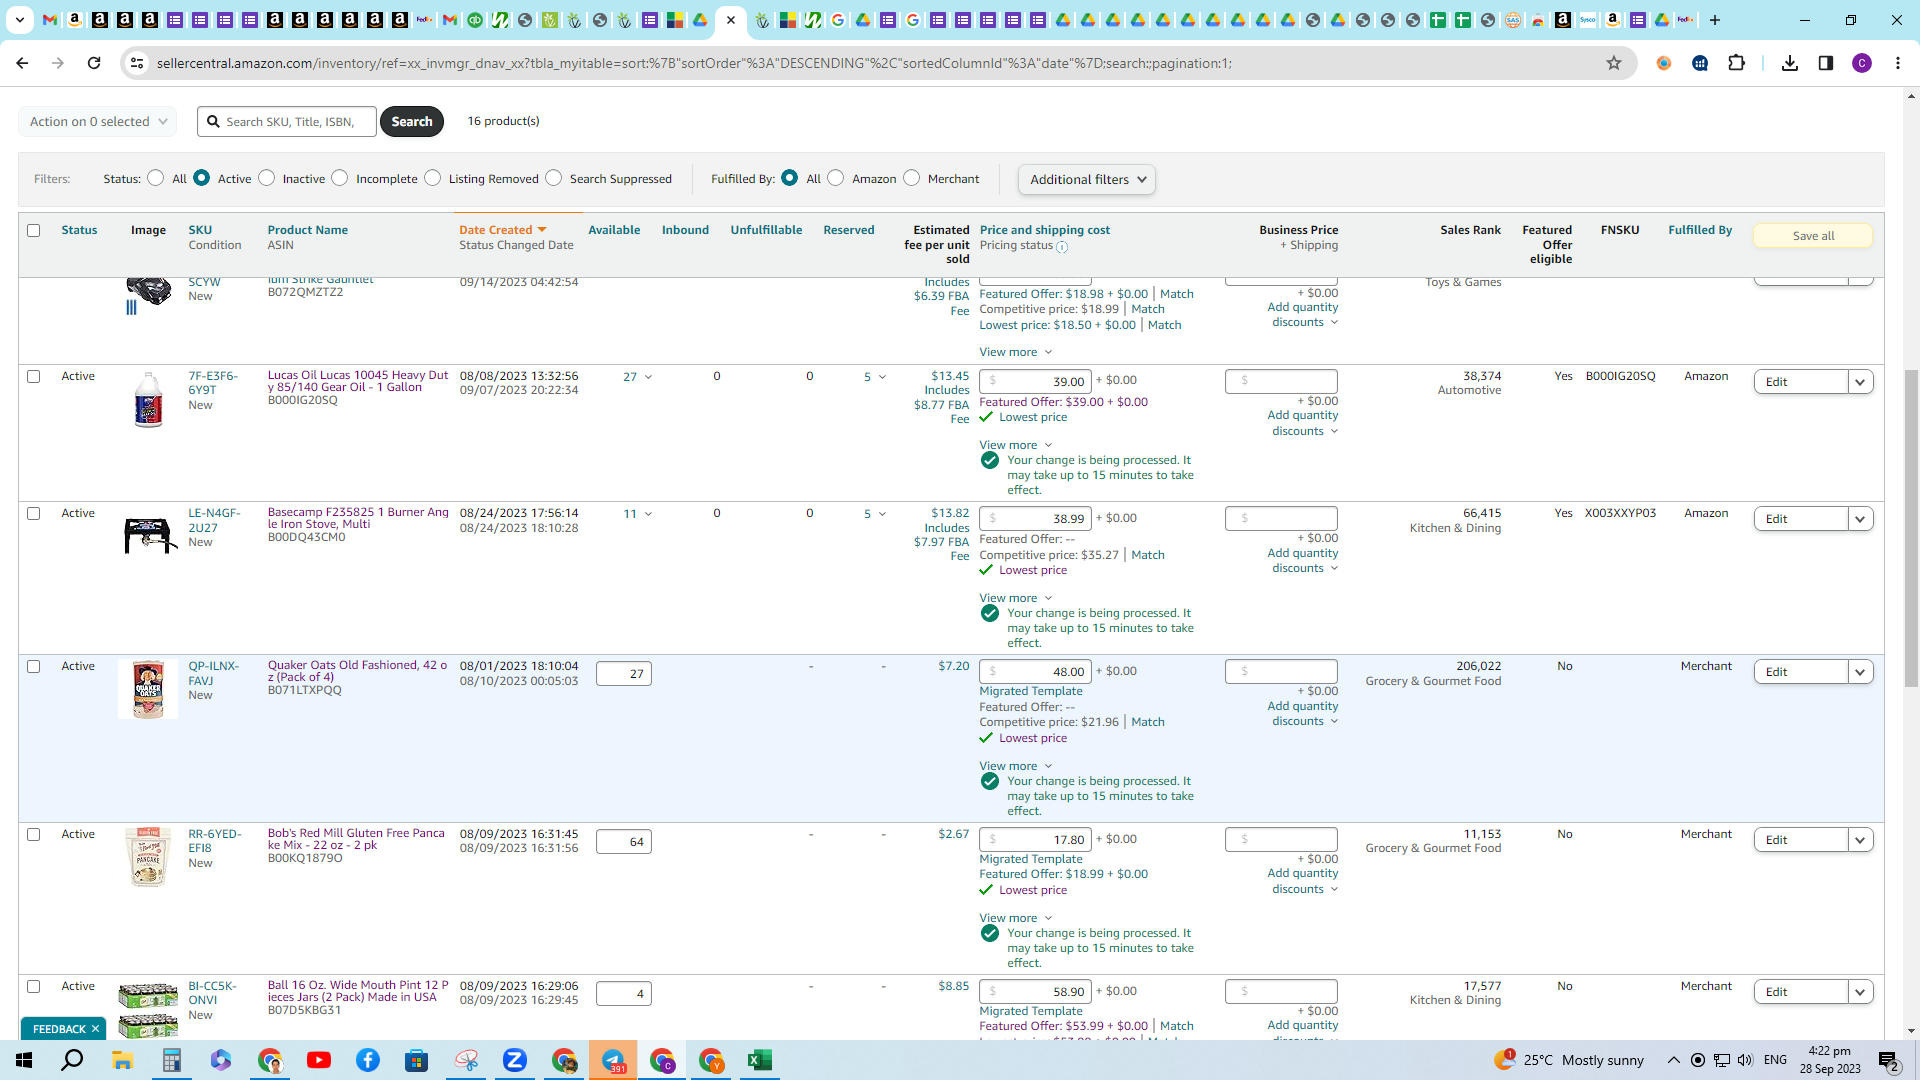Launch Facebook from the taskbar
Screen dimensions: 1920x1080
pos(368,1060)
